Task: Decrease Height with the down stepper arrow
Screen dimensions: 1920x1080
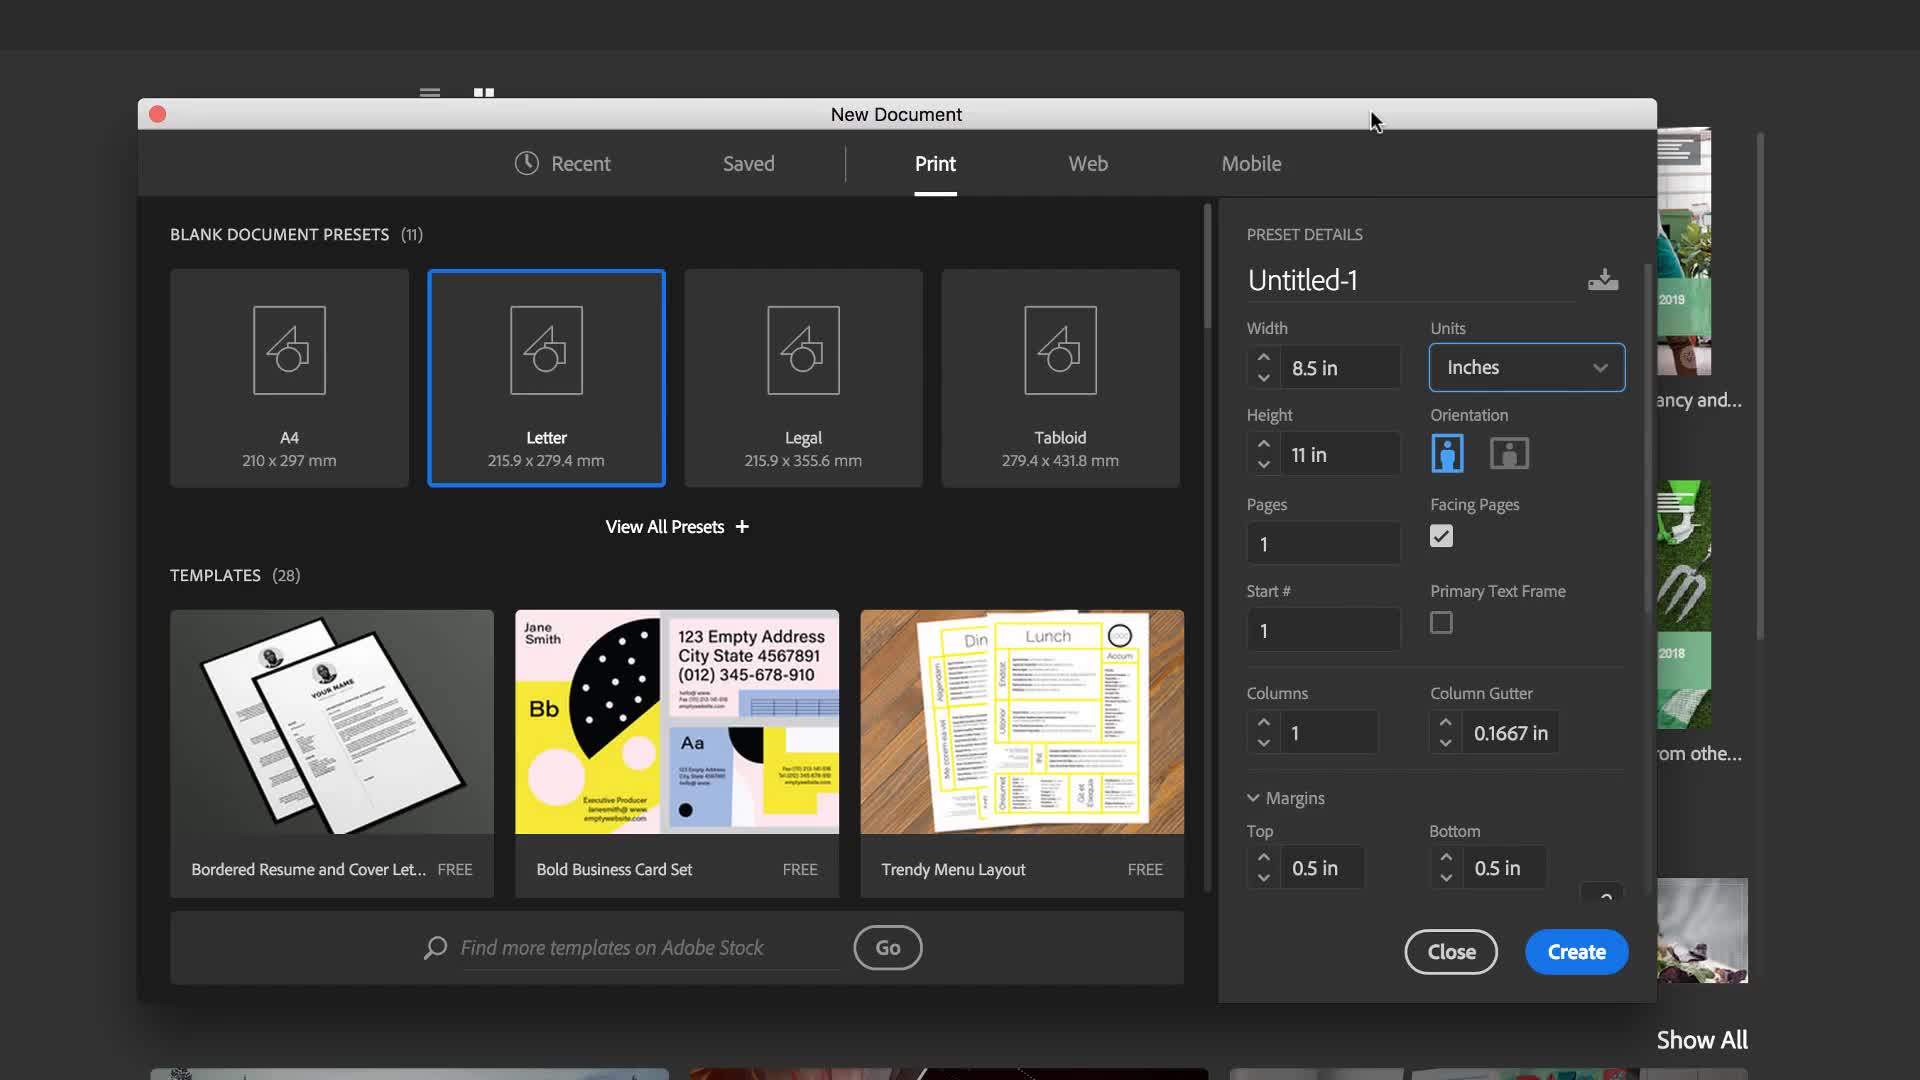Action: click(x=1264, y=465)
